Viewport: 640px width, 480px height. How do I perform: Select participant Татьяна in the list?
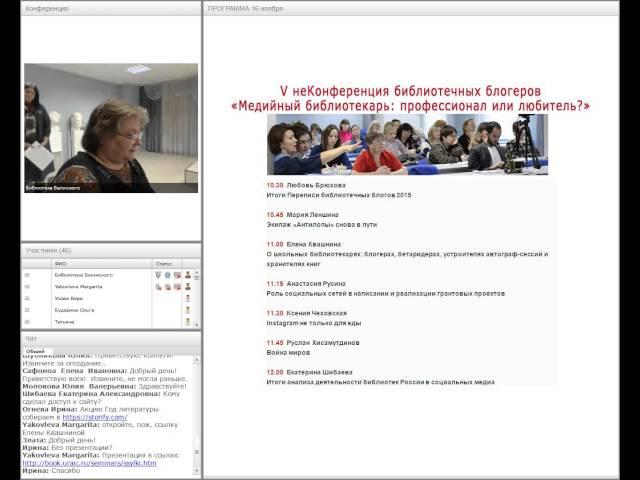[x=65, y=322]
